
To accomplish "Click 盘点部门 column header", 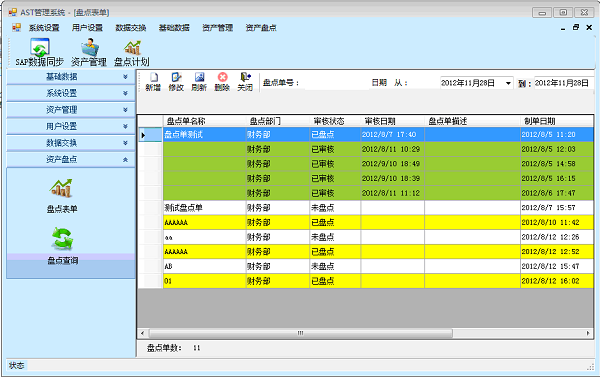I will click(x=277, y=121).
